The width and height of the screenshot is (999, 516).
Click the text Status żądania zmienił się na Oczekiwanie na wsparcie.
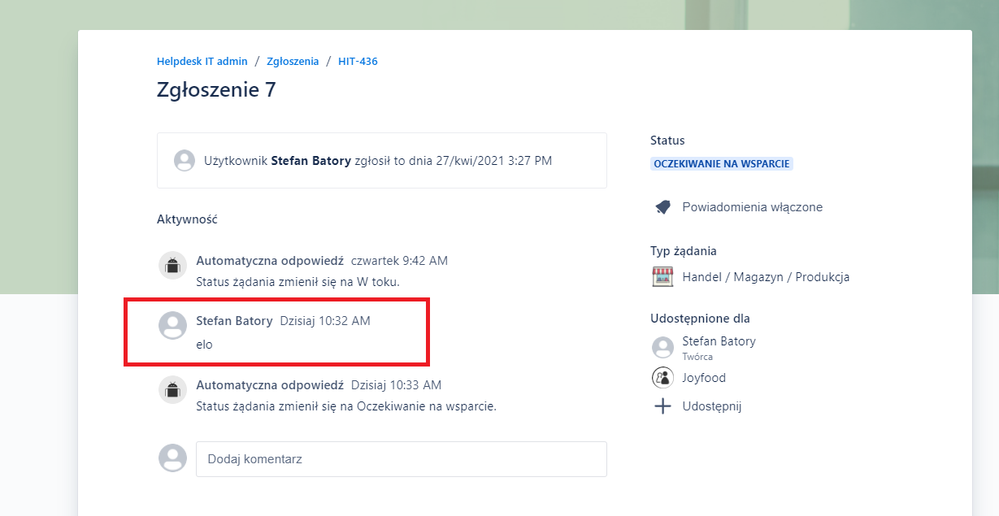346,406
